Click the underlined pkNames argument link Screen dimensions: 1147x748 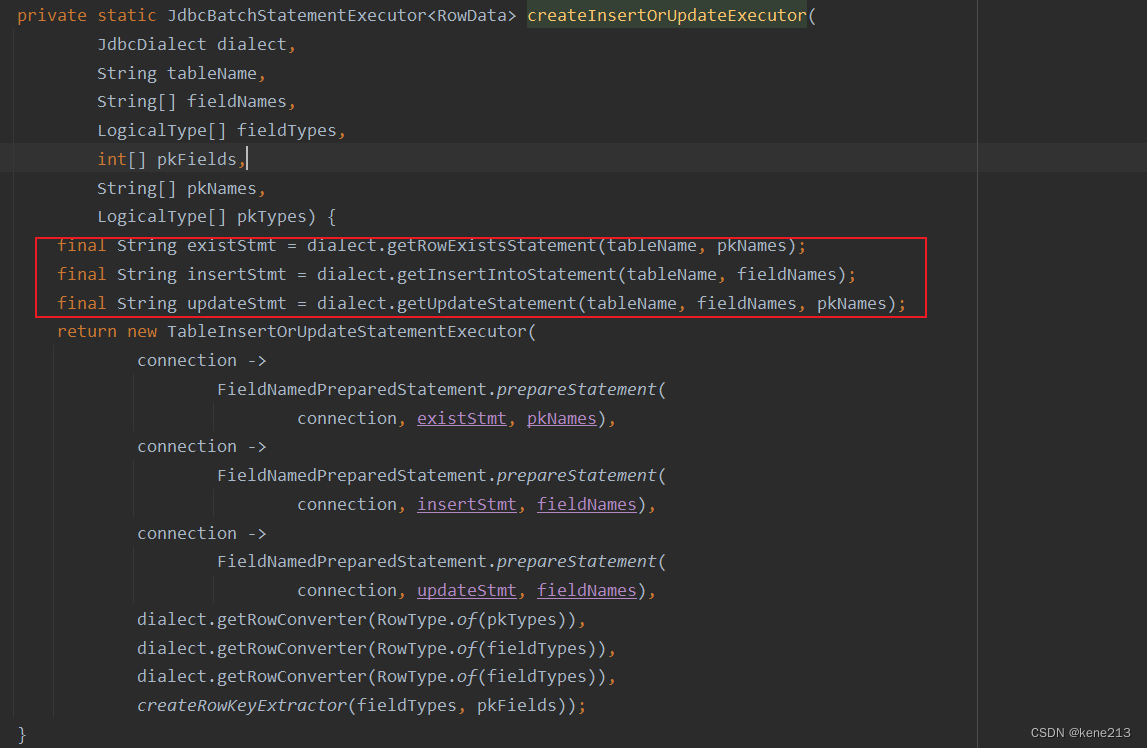561,418
